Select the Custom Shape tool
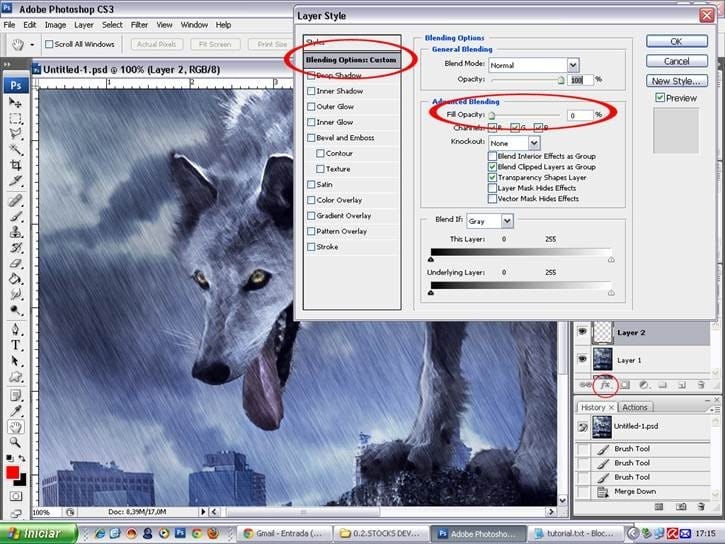The width and height of the screenshot is (725, 544). click(x=15, y=377)
